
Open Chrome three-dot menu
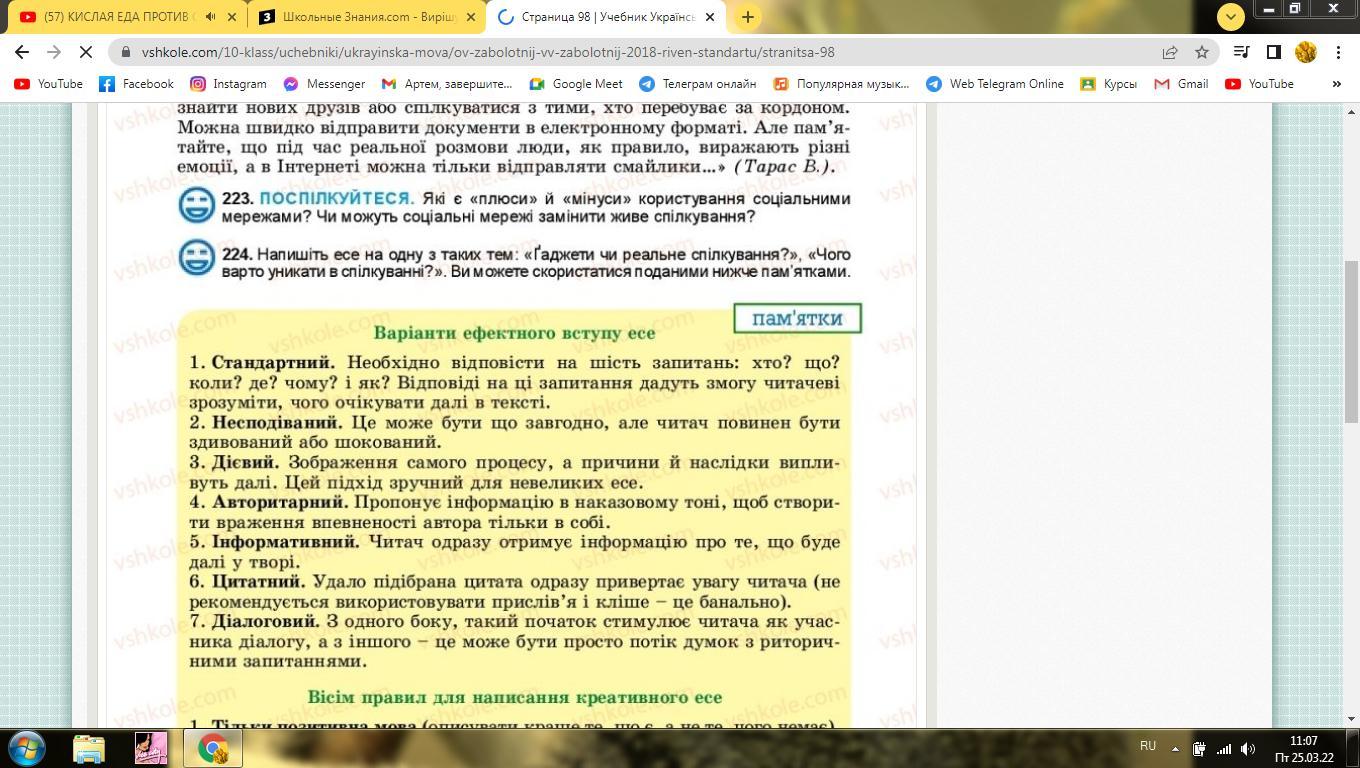[1338, 52]
